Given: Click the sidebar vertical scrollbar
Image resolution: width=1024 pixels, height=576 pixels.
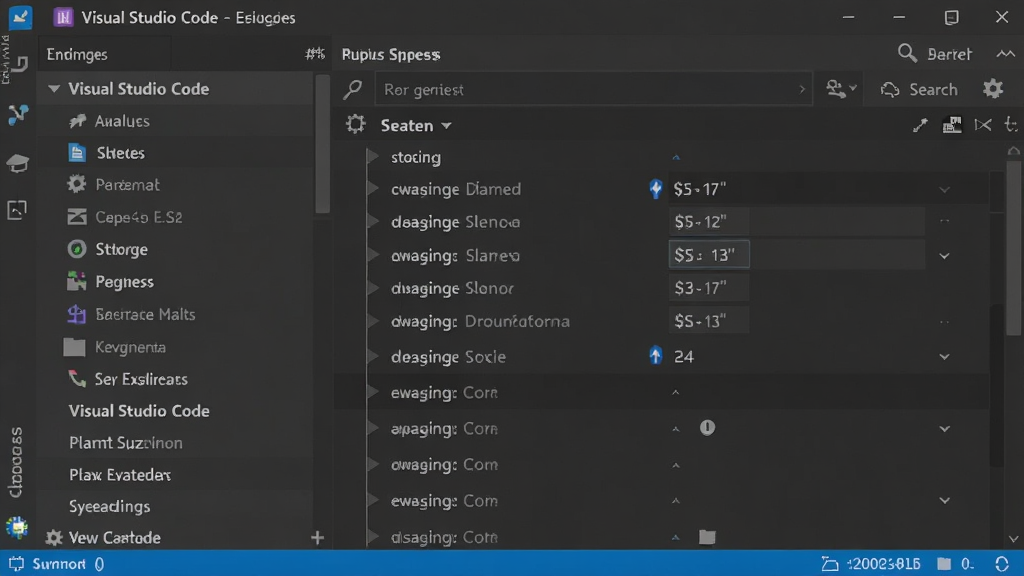Looking at the screenshot, I should [322, 144].
